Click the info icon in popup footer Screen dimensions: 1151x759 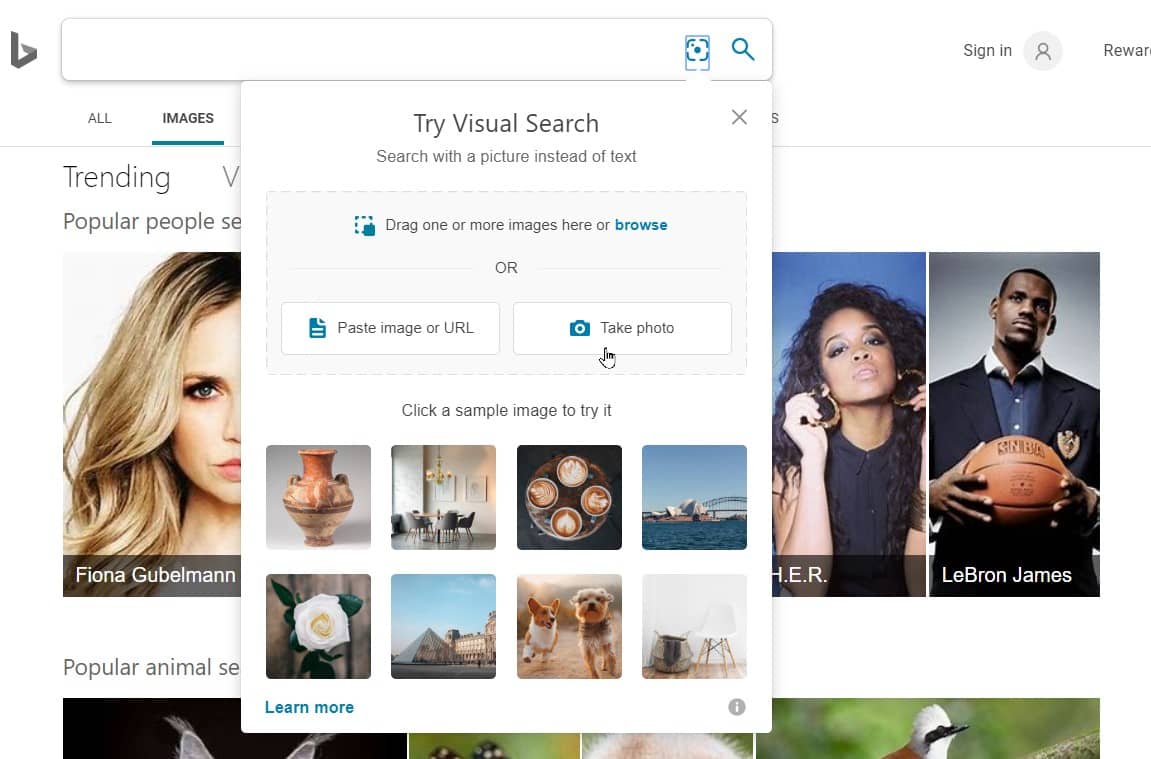pyautogui.click(x=737, y=707)
